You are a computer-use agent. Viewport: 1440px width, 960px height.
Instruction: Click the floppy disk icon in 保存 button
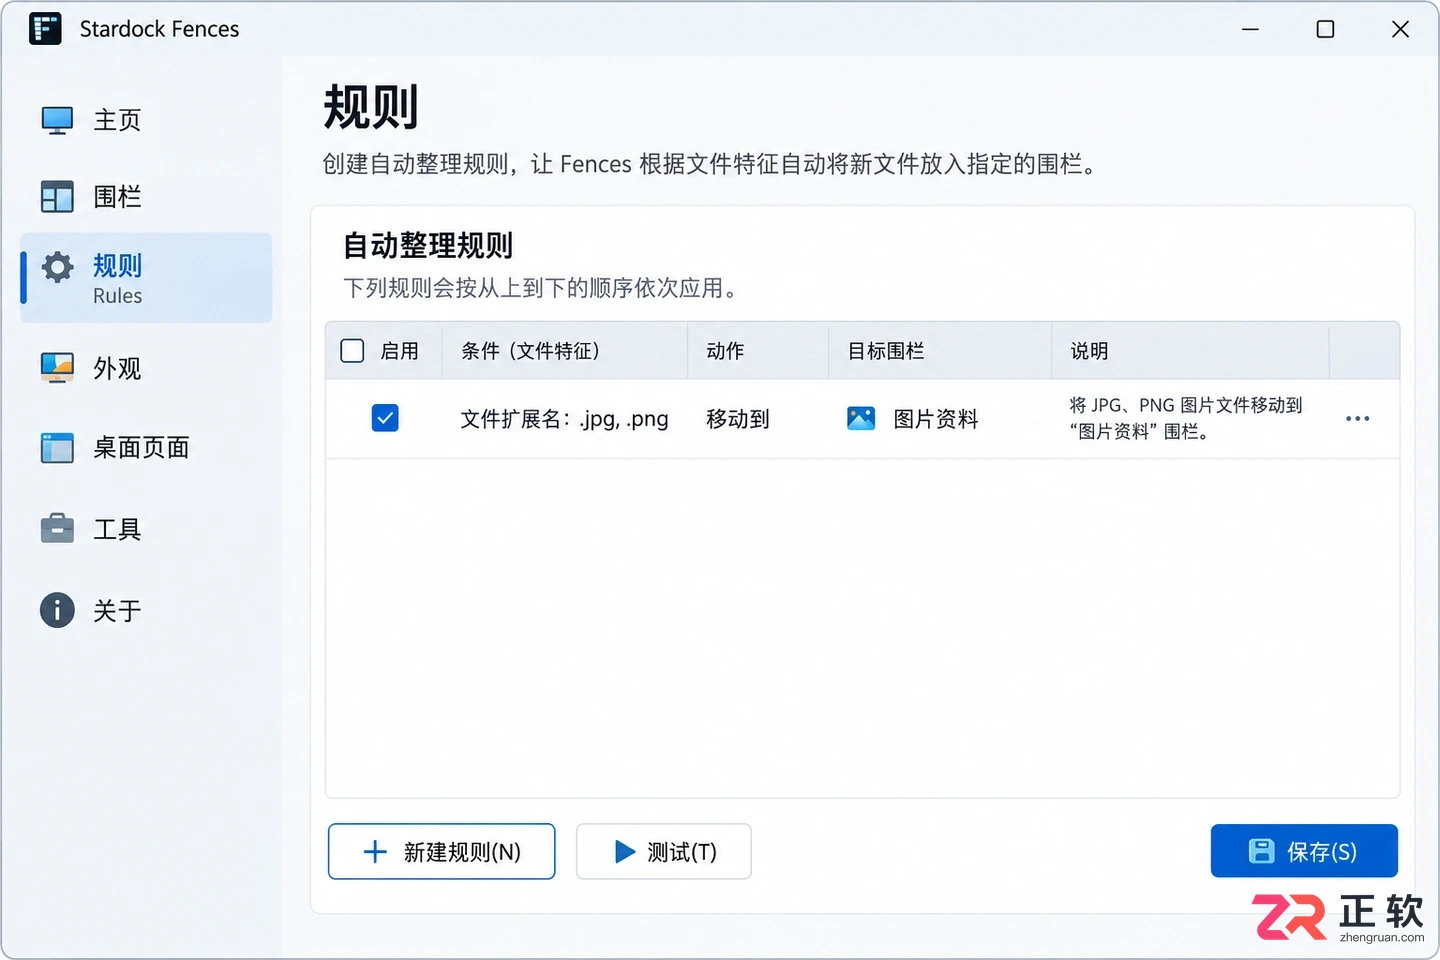(x=1262, y=851)
